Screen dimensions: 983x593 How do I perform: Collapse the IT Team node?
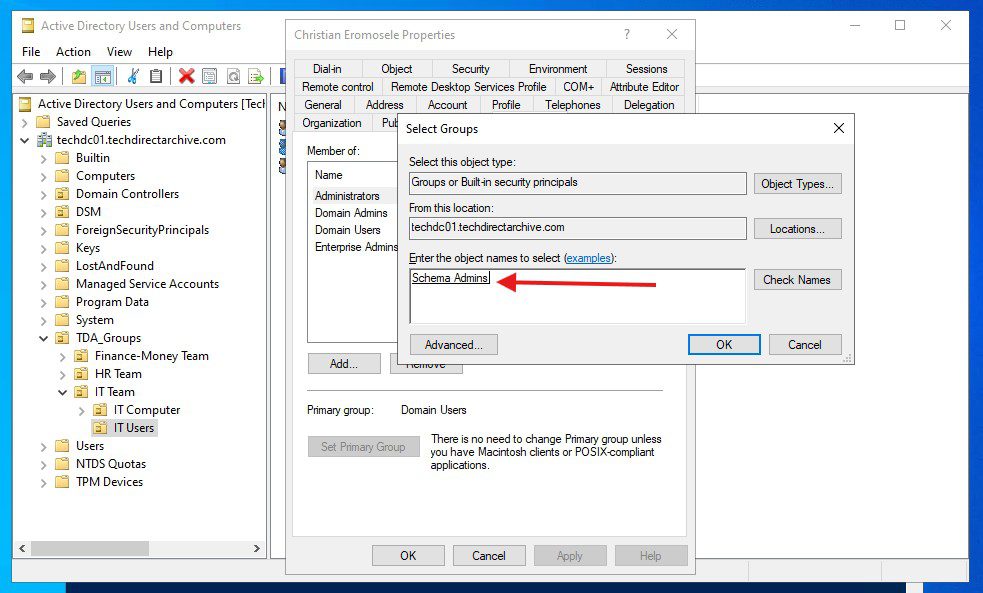62,391
